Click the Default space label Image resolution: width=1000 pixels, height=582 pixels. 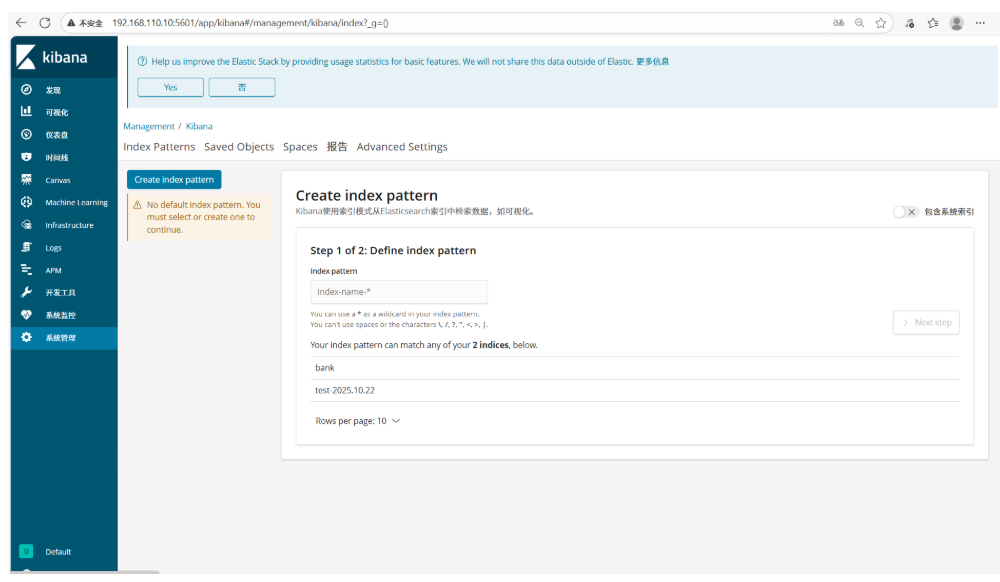pyautogui.click(x=58, y=552)
